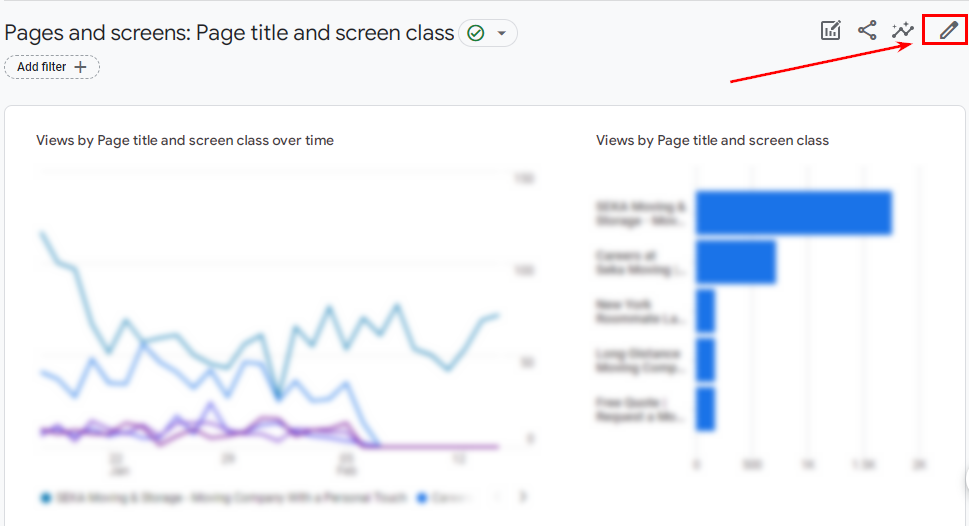
Task: Click the top bar in bar chart
Action: (794, 213)
